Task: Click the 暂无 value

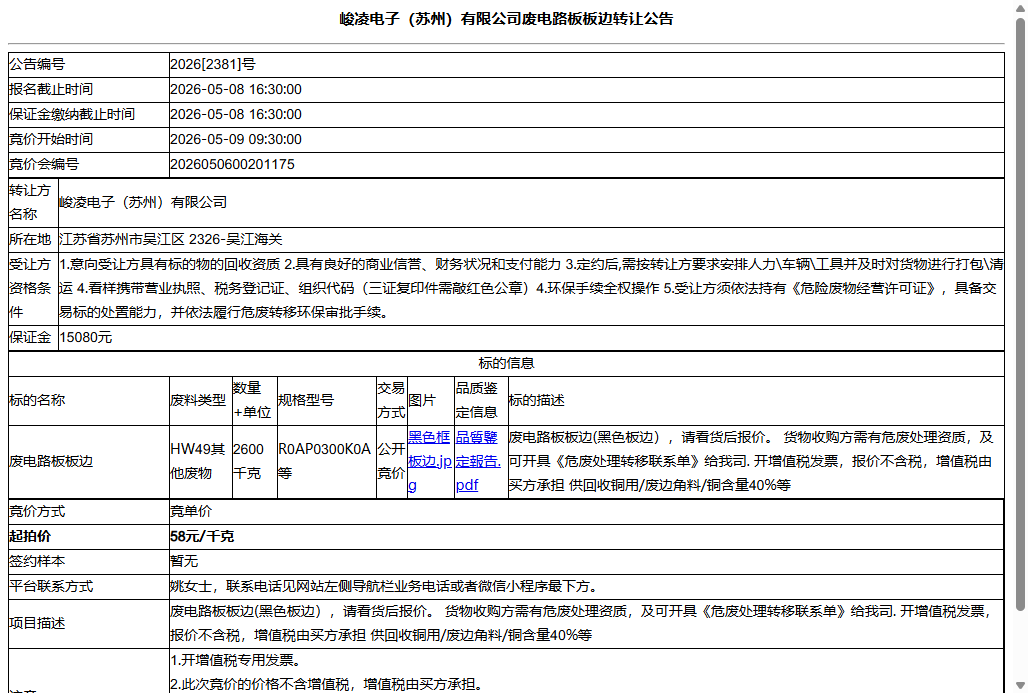Action: [184, 561]
